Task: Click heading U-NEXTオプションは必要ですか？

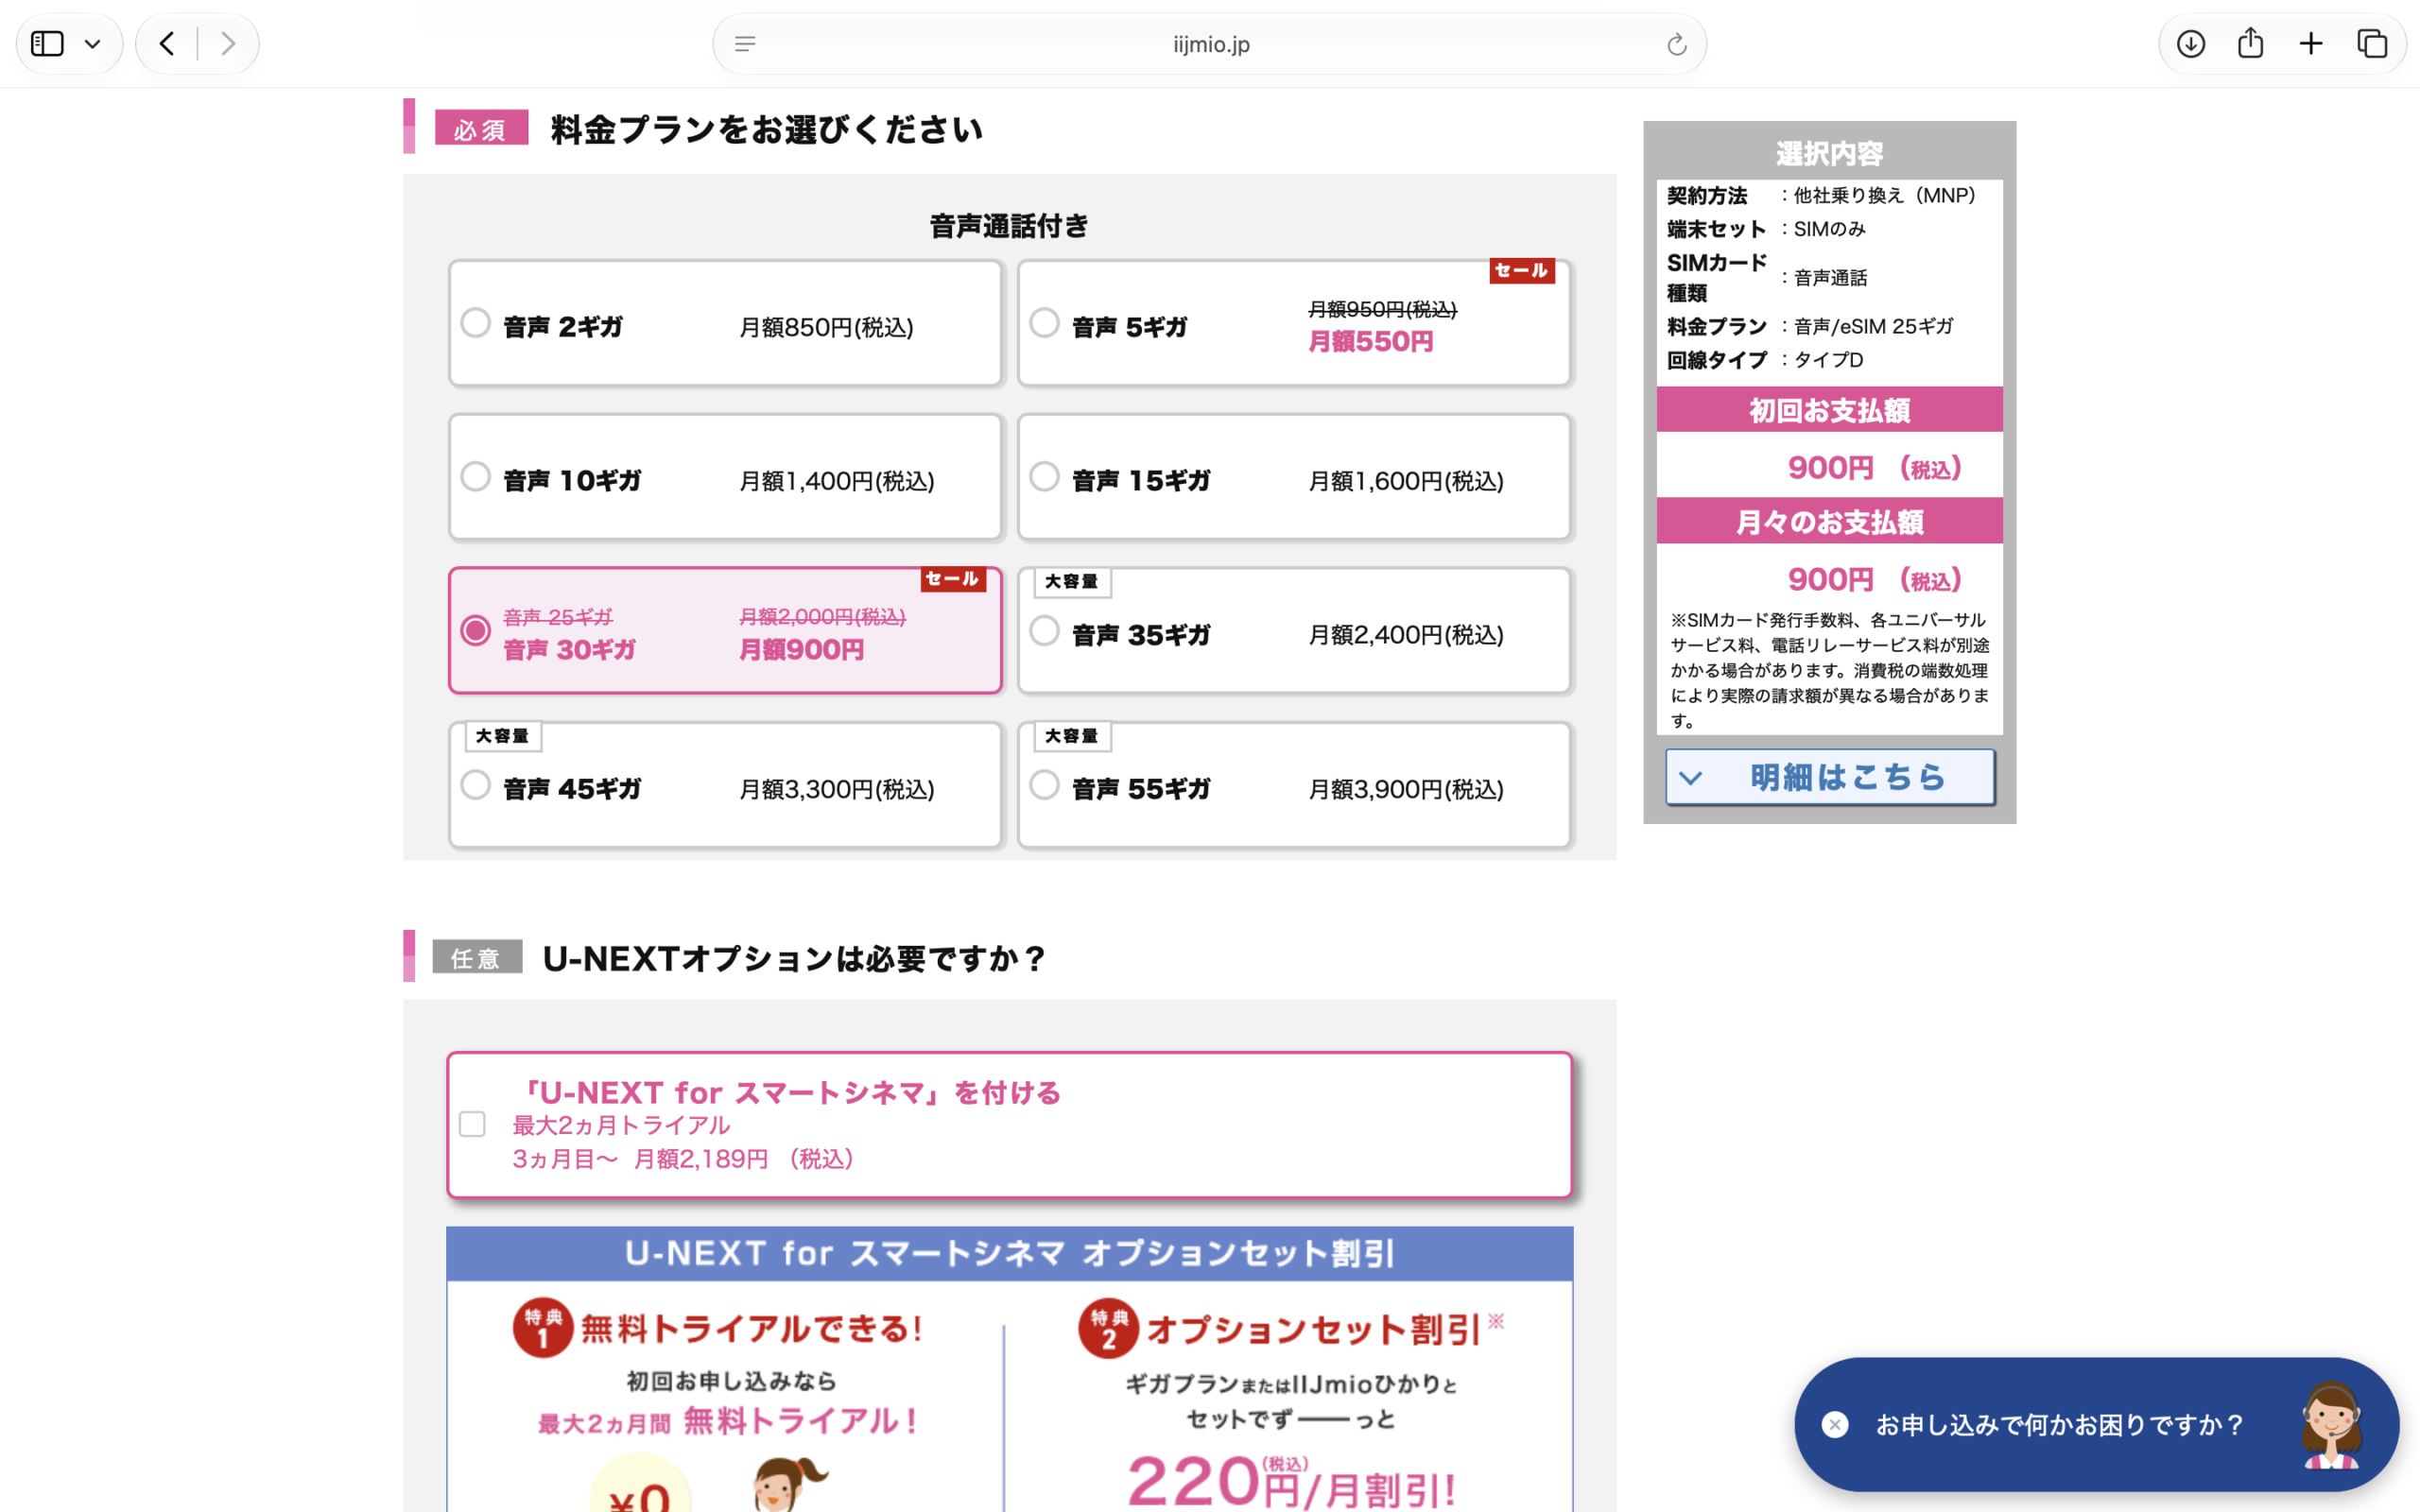Action: [795, 959]
